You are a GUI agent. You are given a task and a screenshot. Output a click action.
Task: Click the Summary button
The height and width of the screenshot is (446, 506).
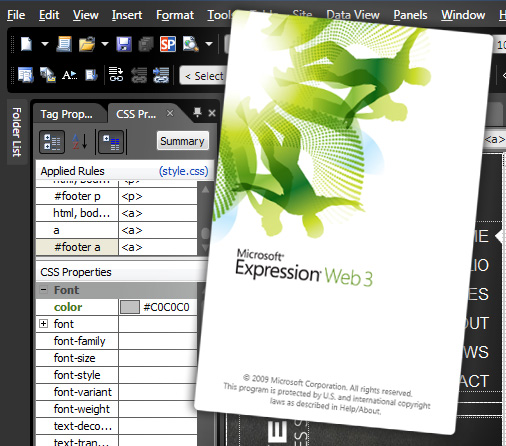point(182,141)
